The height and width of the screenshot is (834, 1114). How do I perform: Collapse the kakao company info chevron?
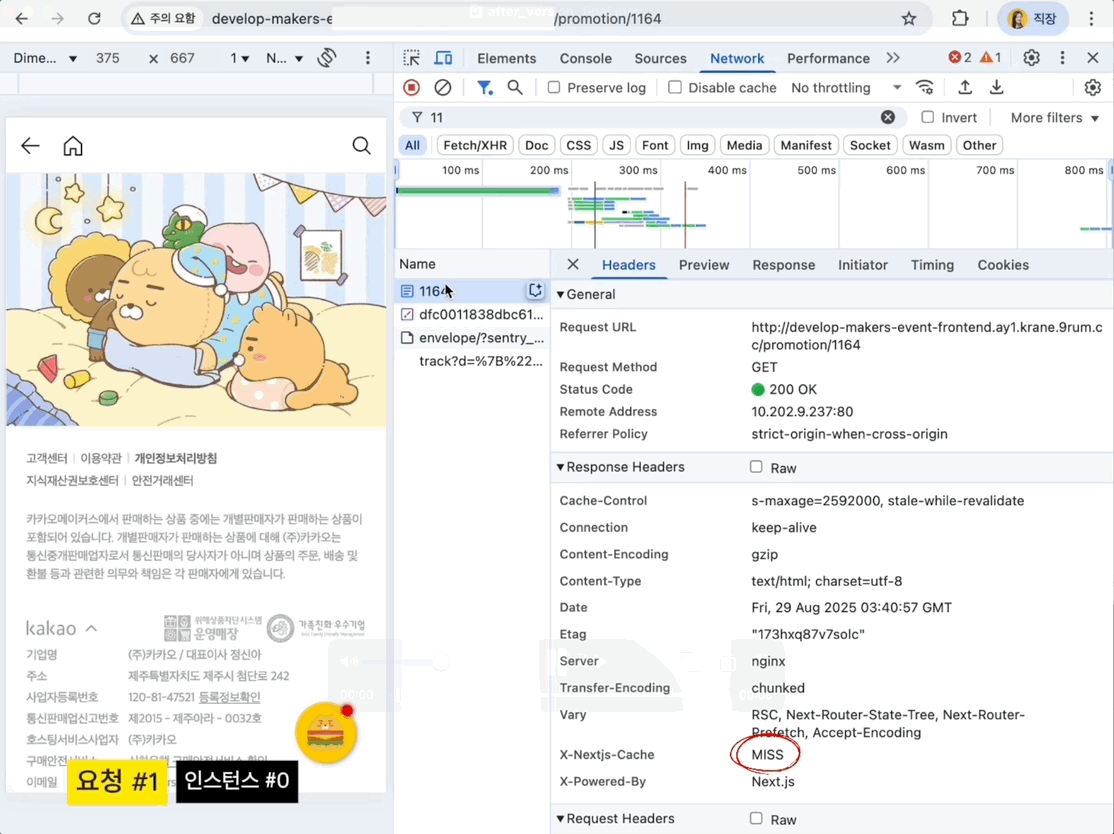[92, 629]
